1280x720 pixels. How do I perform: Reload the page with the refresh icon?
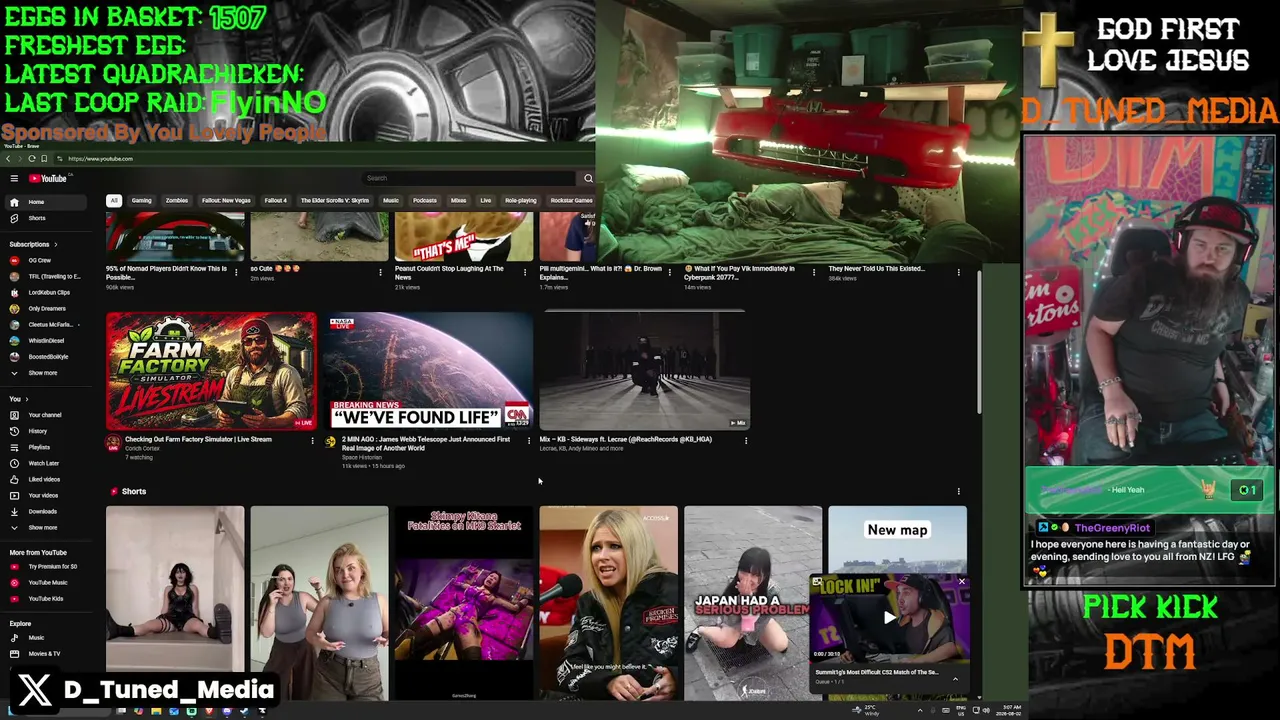pos(32,159)
